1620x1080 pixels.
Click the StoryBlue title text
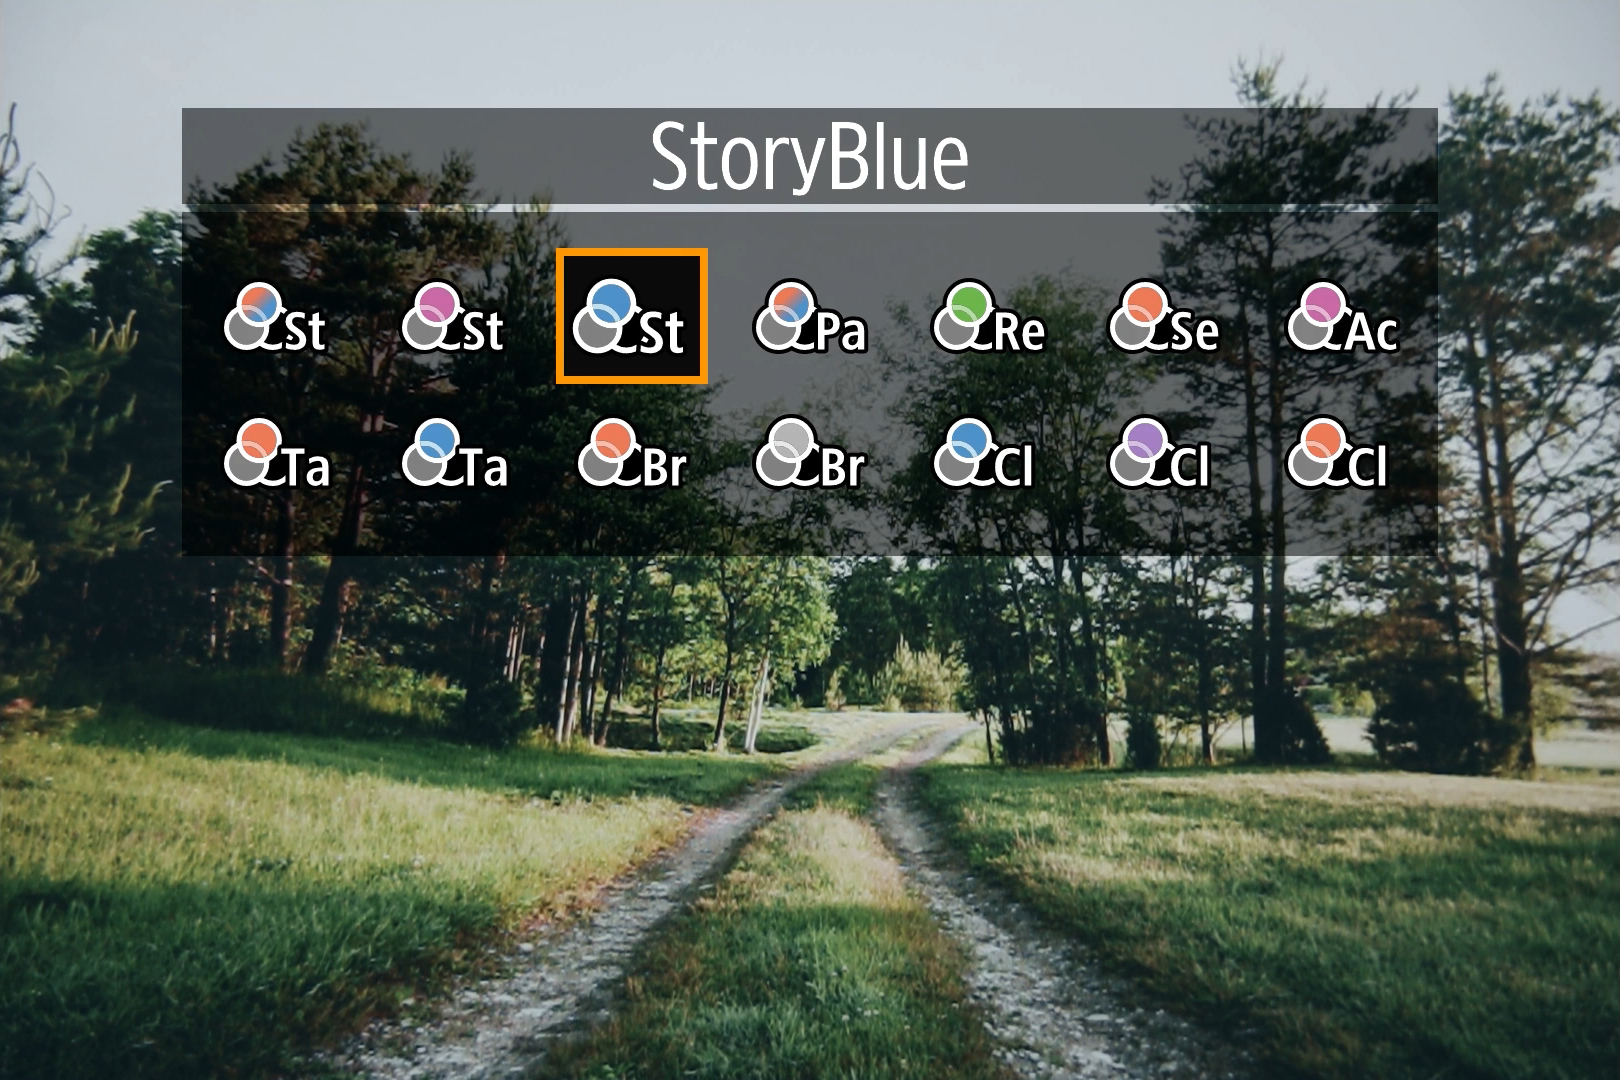809,157
